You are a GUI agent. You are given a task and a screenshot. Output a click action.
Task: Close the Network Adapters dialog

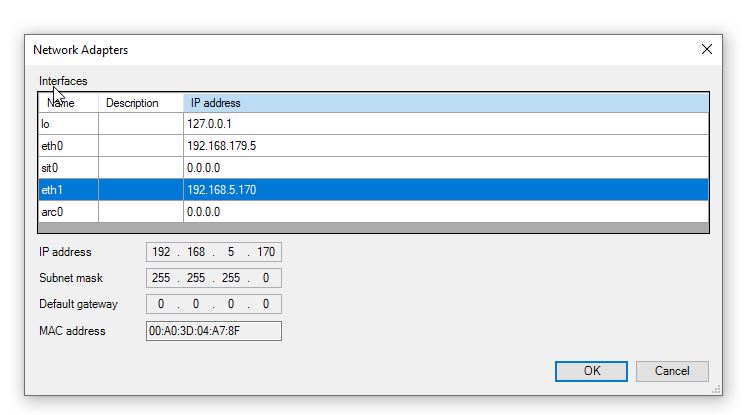point(706,49)
